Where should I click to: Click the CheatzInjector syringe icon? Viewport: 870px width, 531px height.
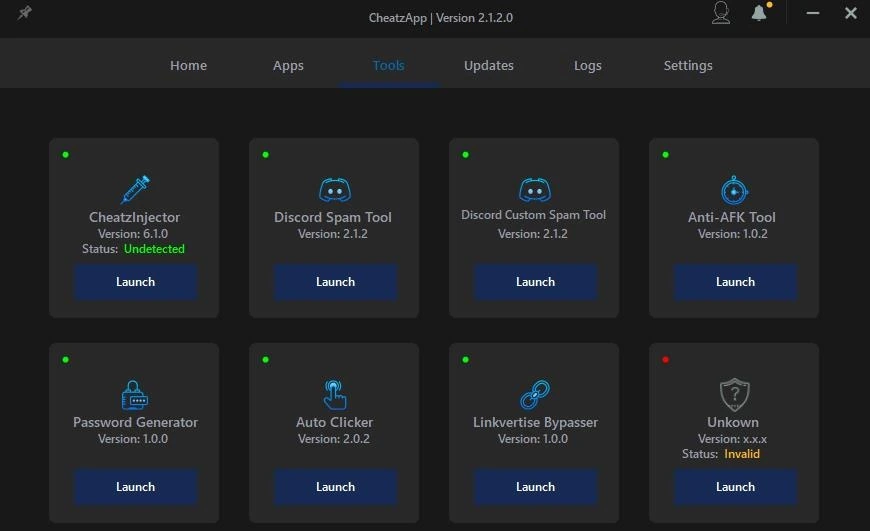(135, 189)
